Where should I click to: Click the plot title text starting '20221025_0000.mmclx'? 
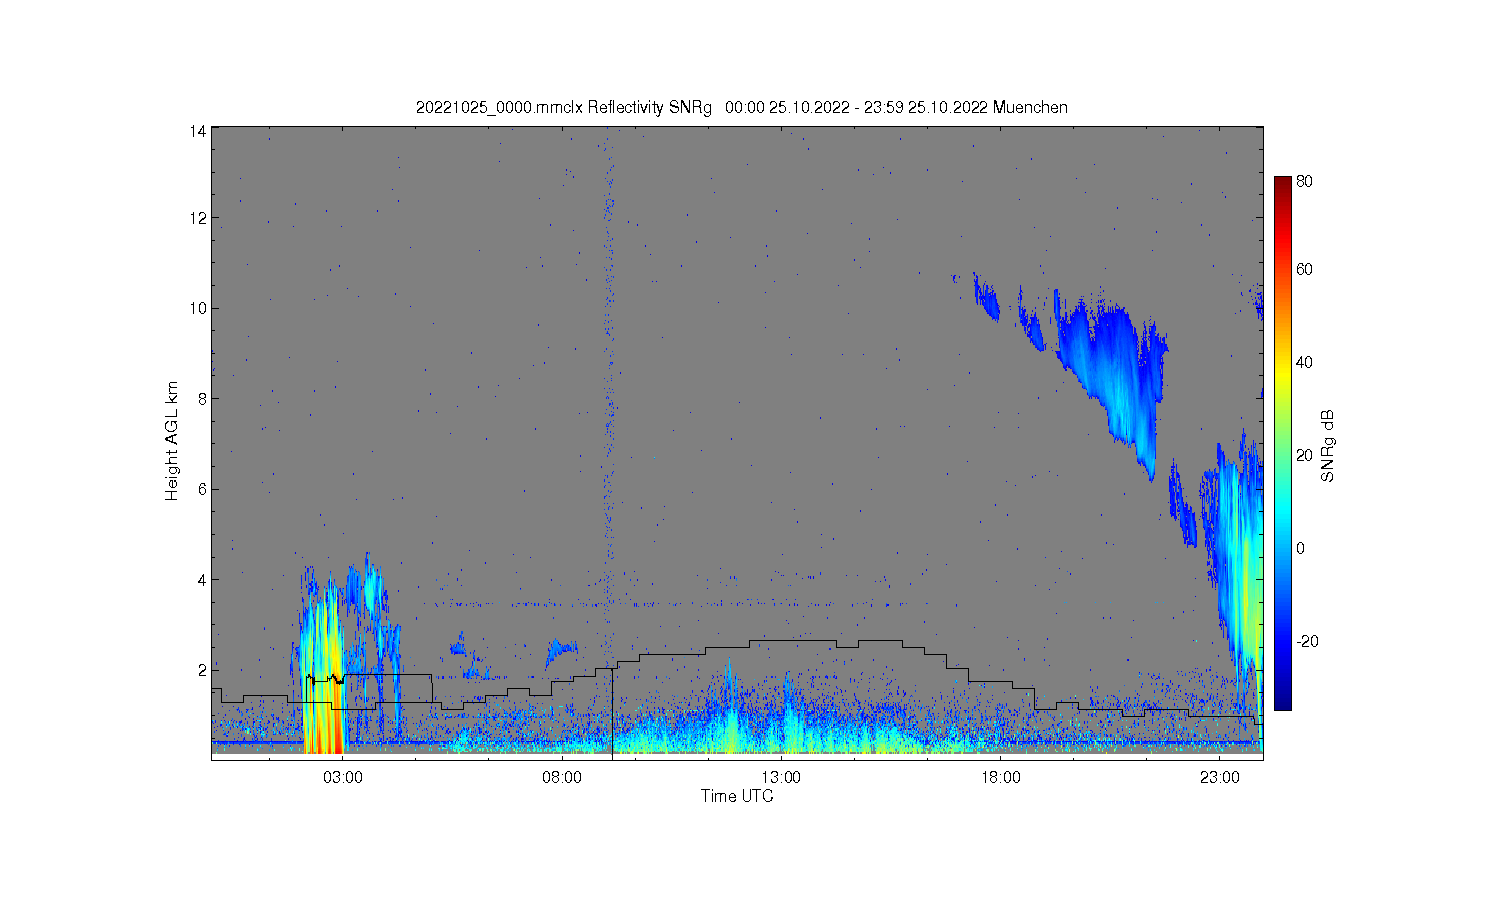742,107
